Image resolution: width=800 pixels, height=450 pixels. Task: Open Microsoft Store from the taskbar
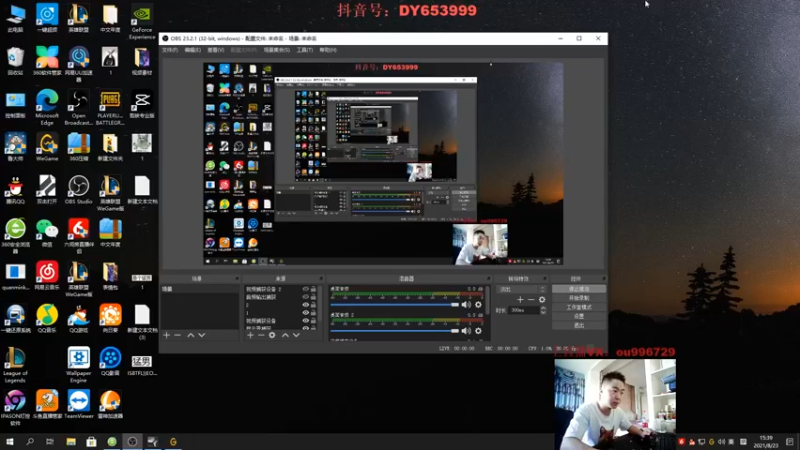coord(91,442)
